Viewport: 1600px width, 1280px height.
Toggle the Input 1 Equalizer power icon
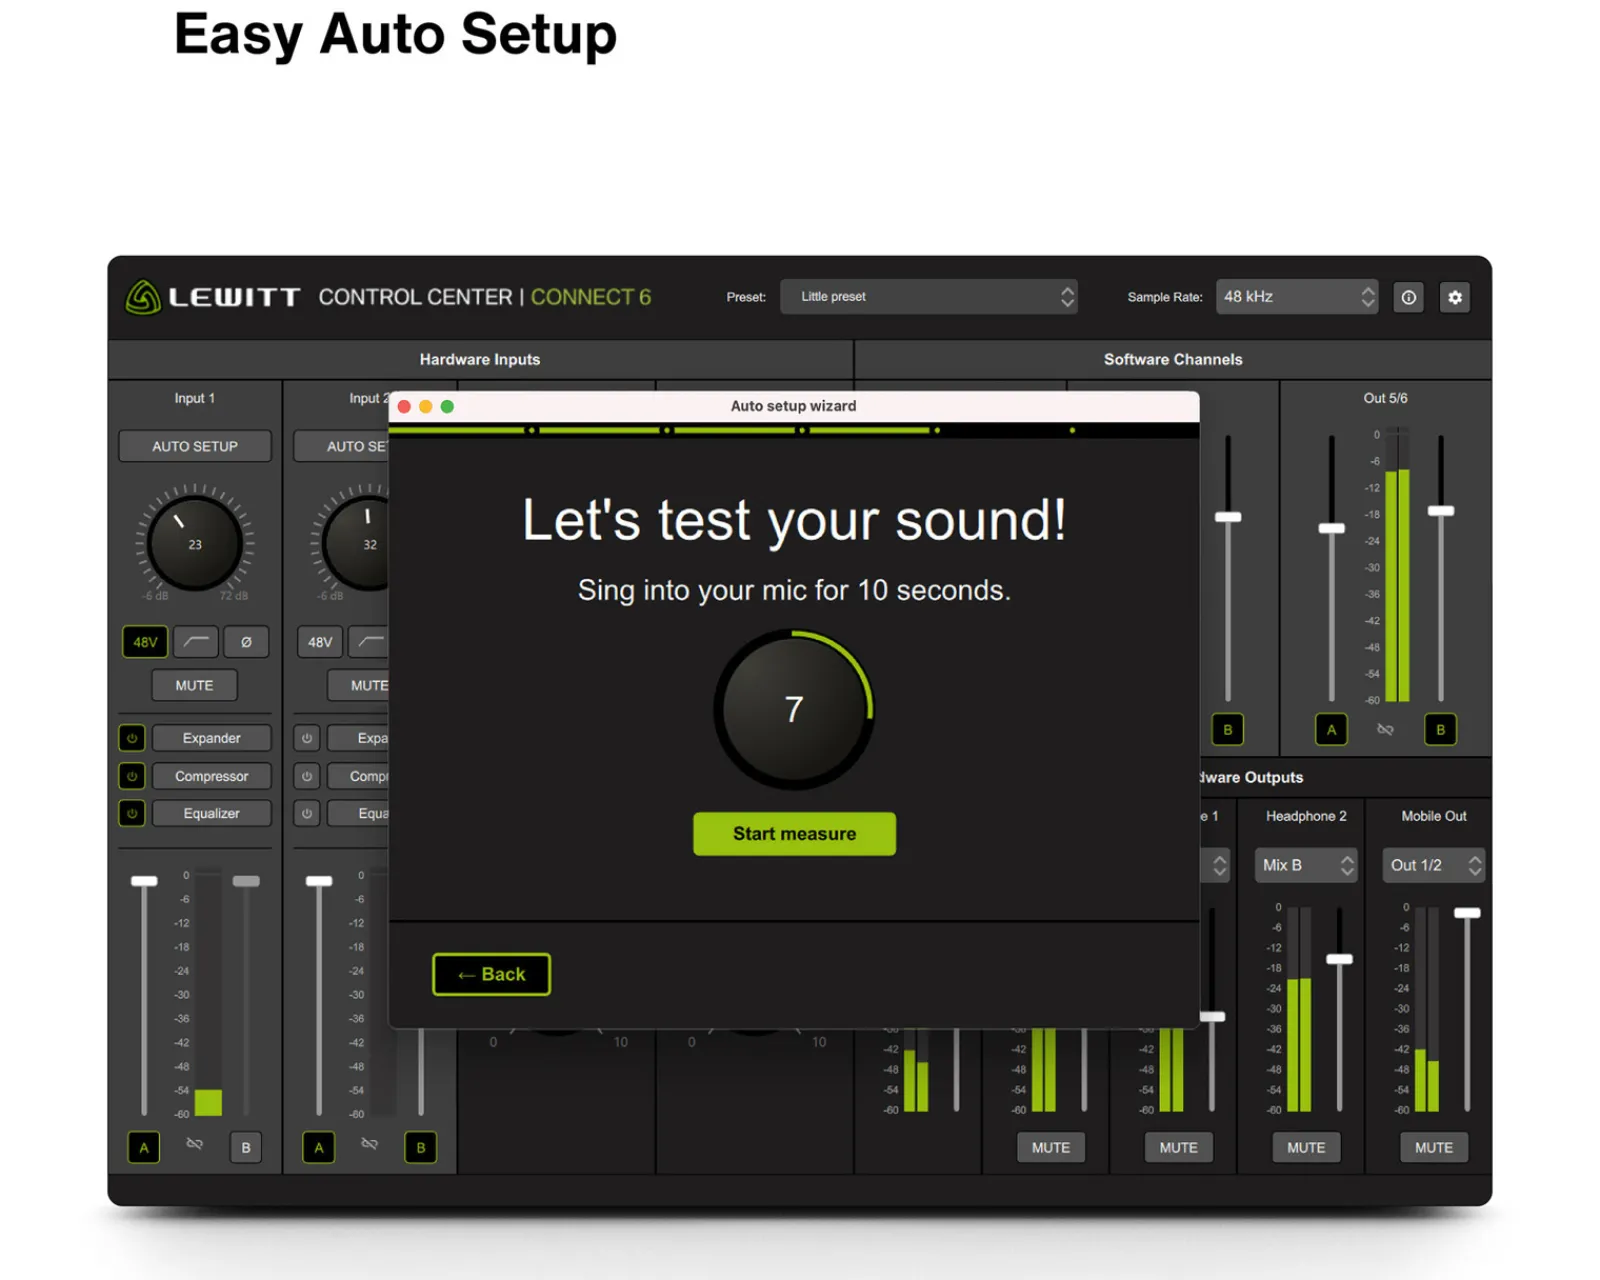(132, 814)
